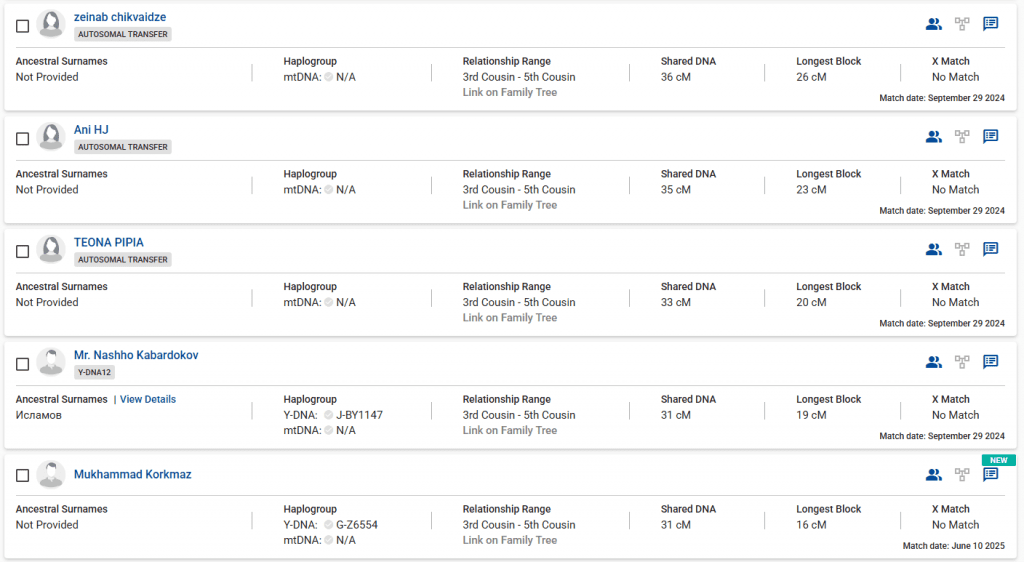Open in-common-with matches for zeinab chikvaidze

click(x=934, y=24)
